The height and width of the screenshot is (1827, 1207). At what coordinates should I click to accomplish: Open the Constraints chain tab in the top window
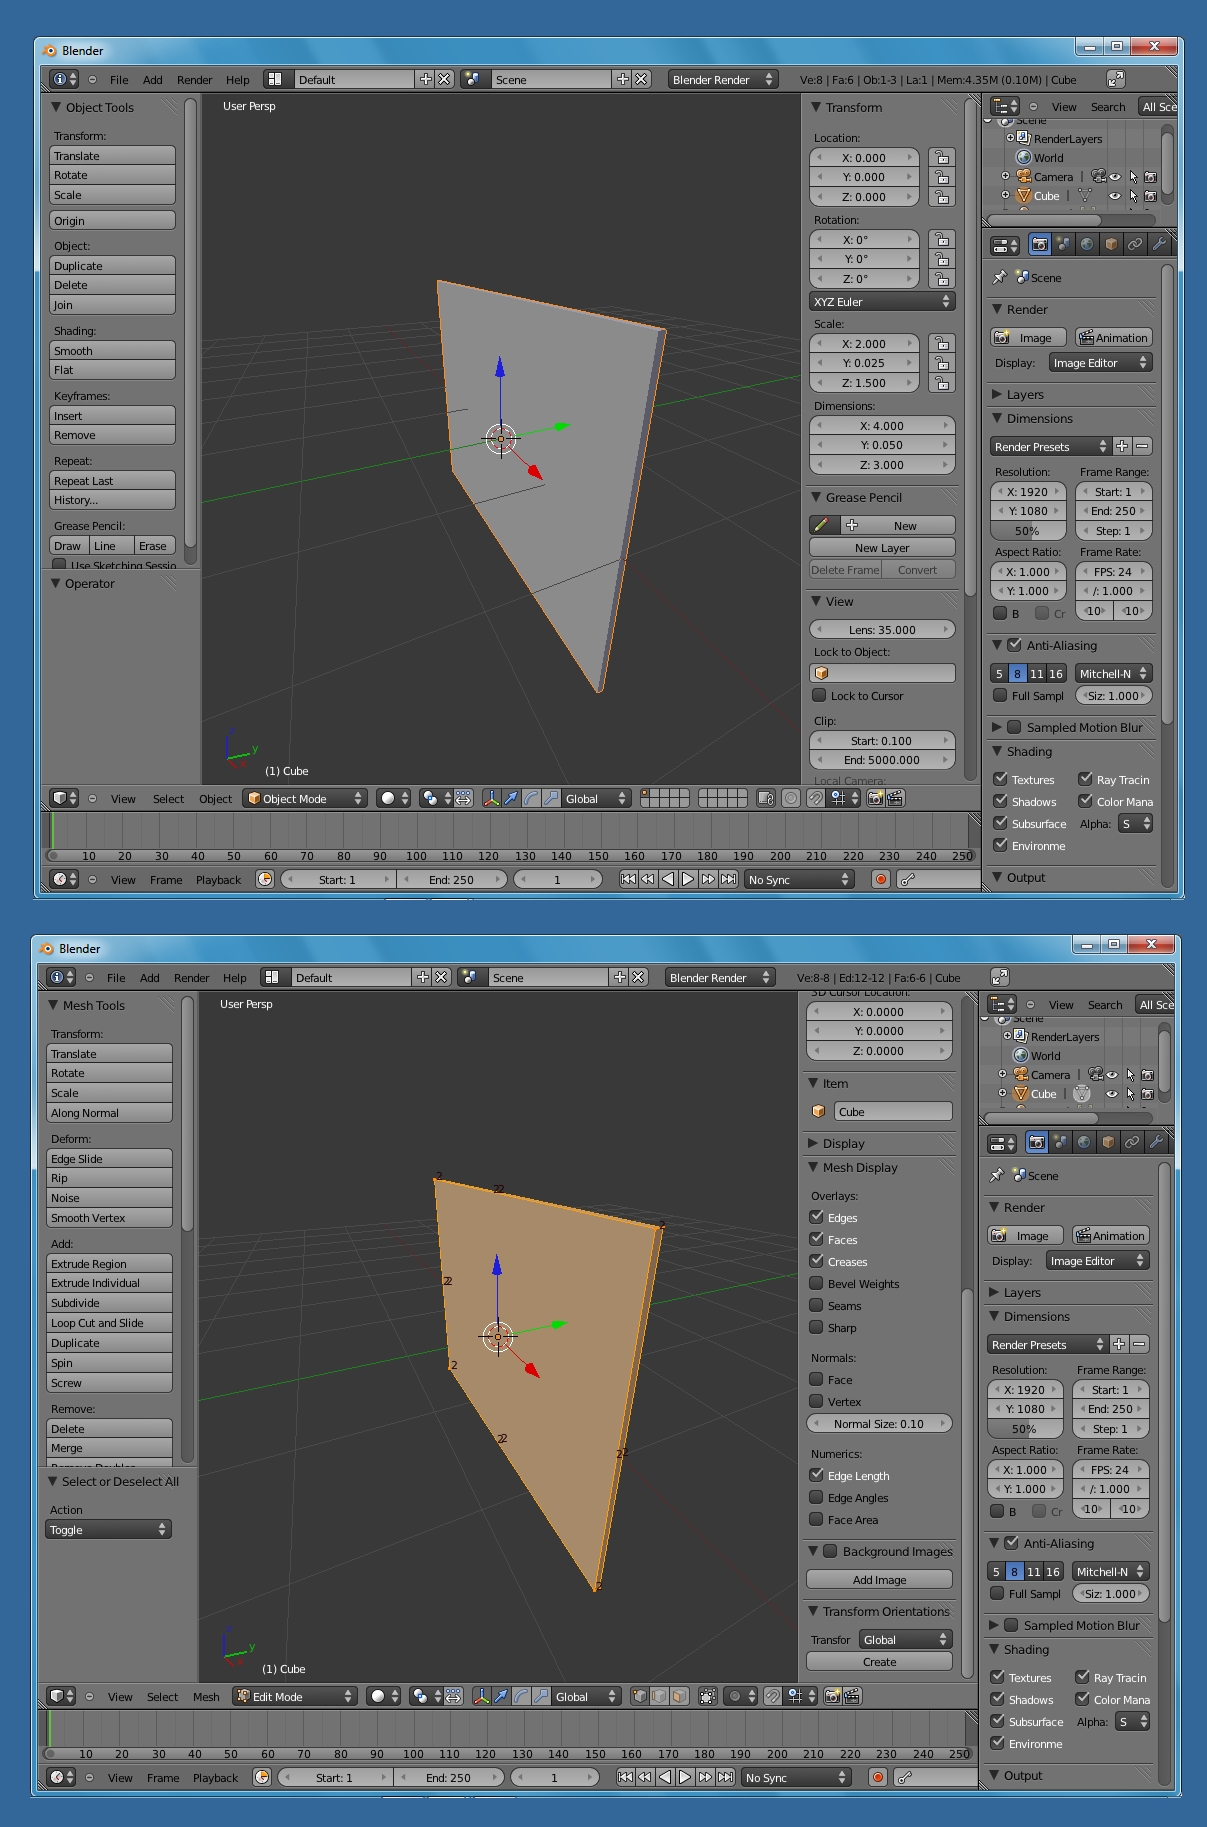pos(1135,244)
